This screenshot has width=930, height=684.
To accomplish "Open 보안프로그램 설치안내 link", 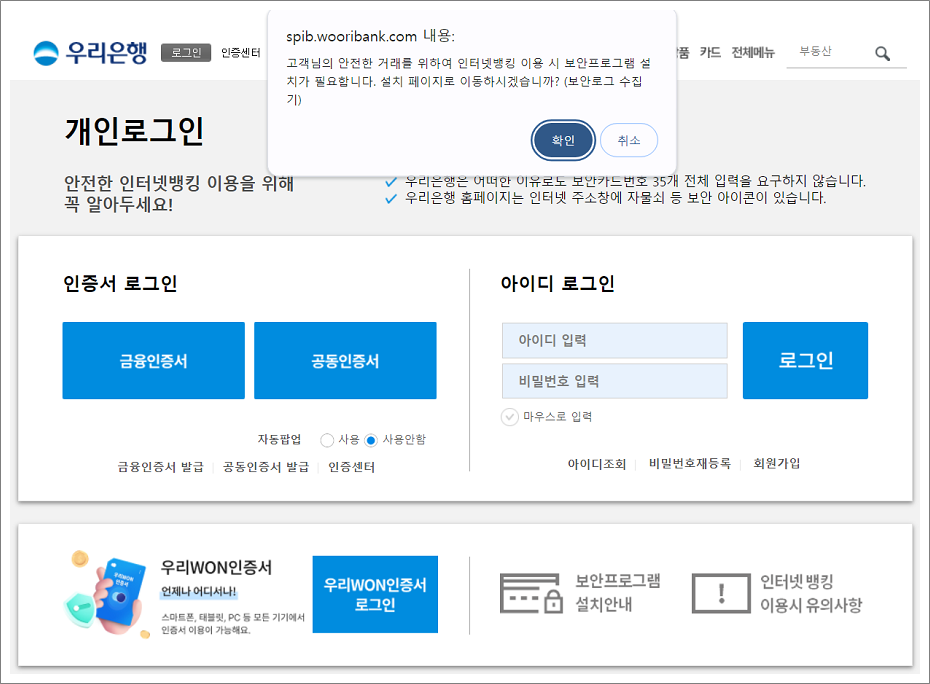I will coord(617,593).
